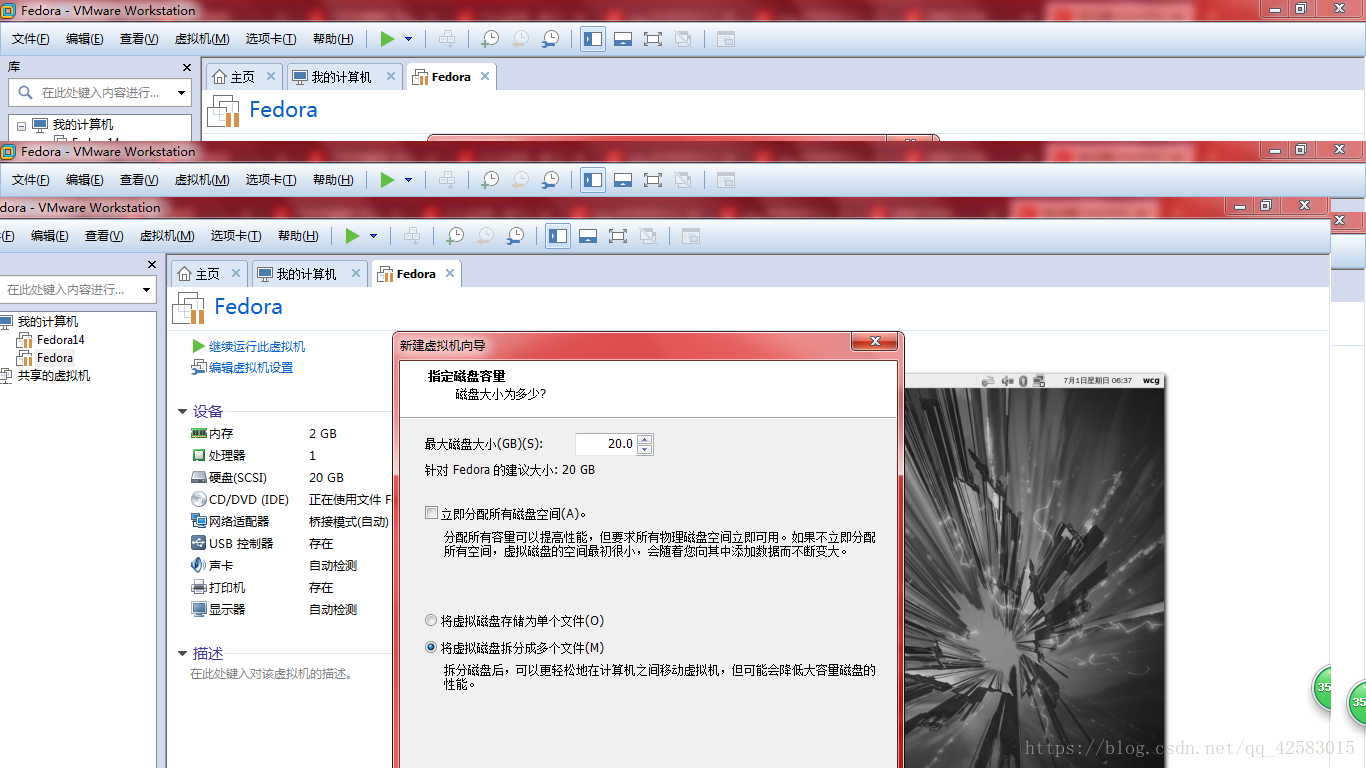Take a snapshot via front window clock-plus icon

455,236
